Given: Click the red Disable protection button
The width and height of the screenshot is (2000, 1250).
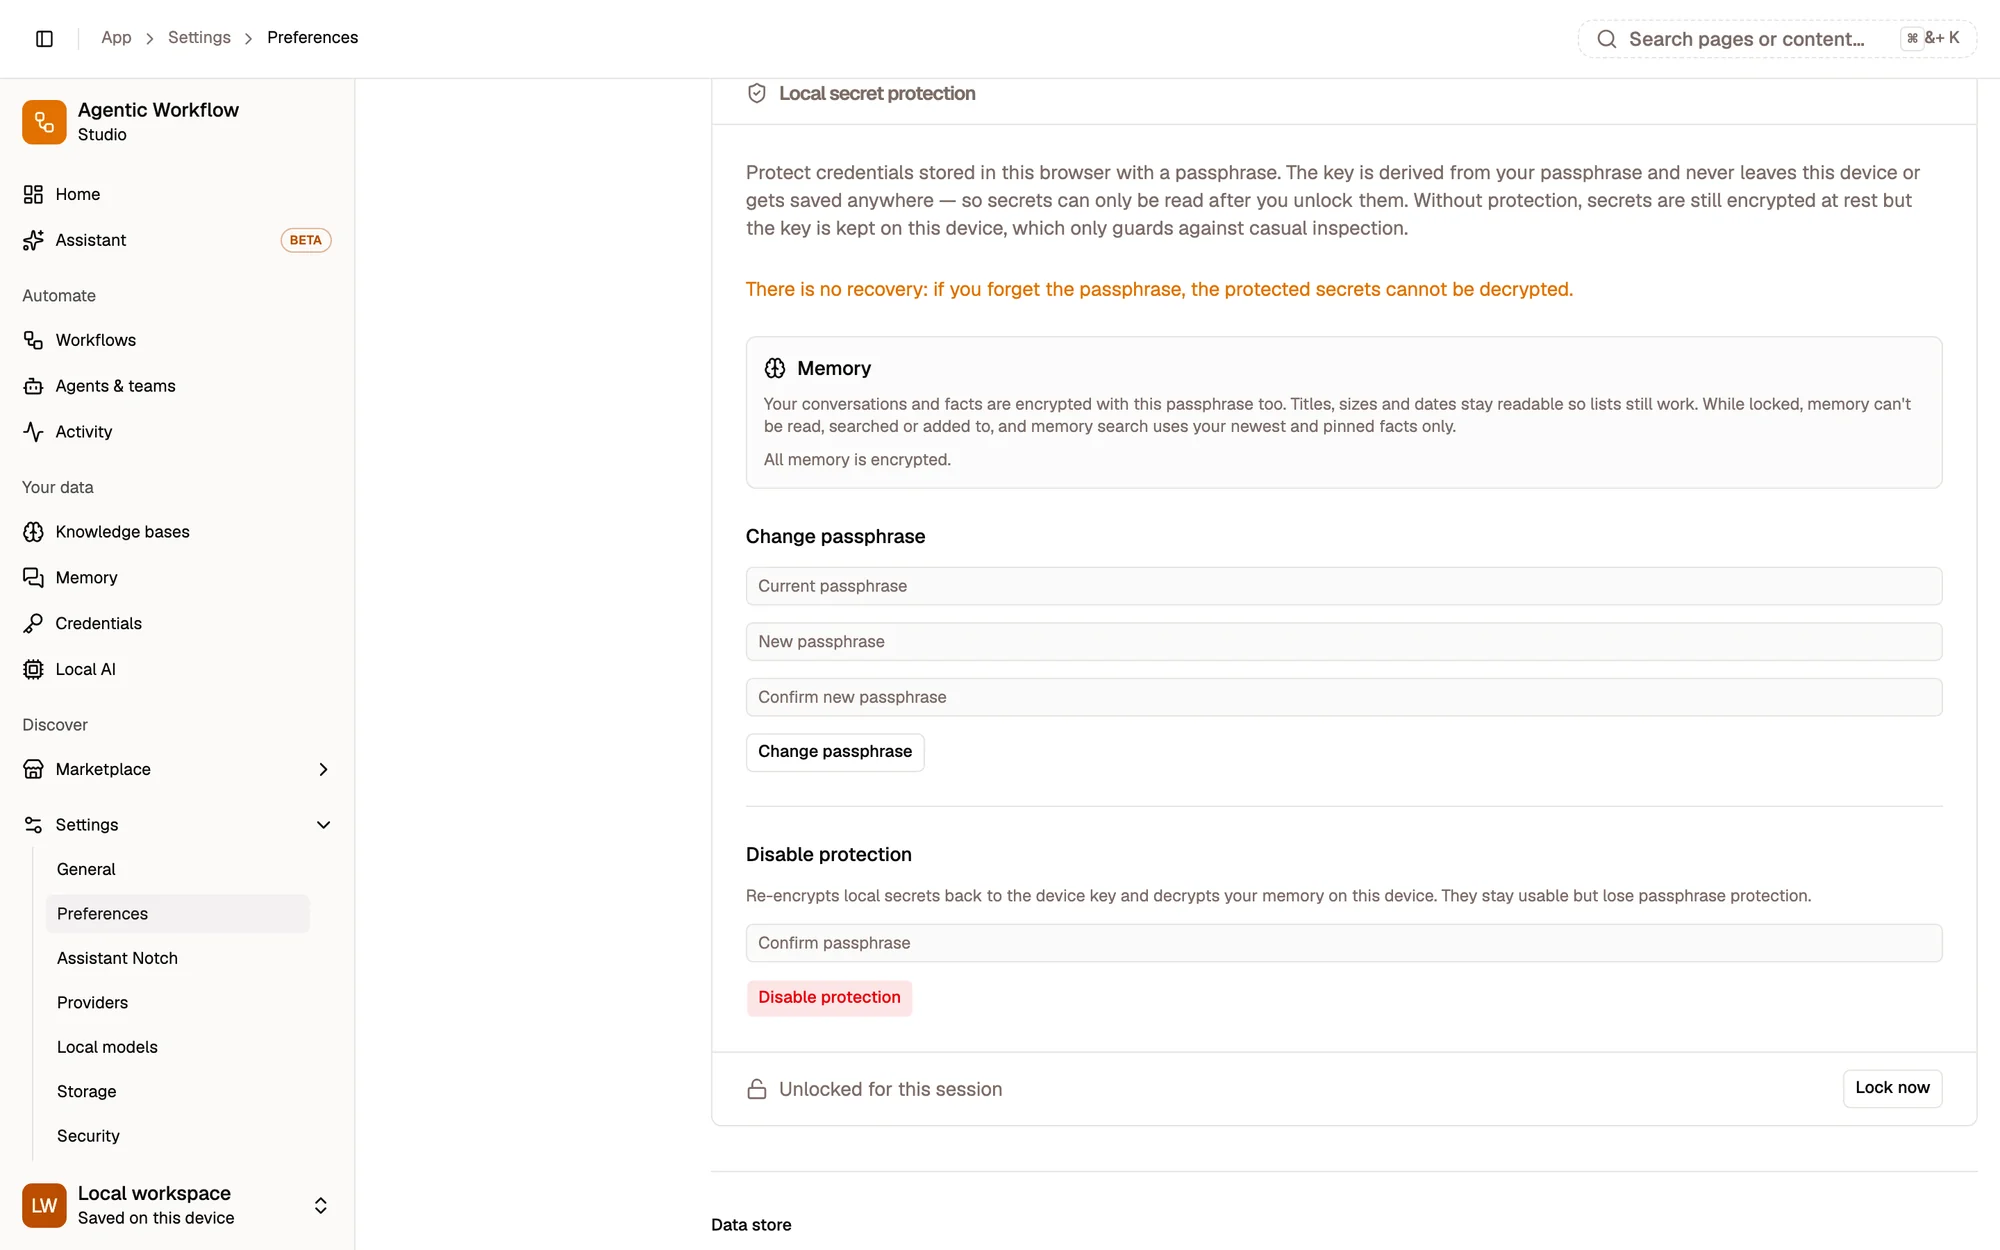Looking at the screenshot, I should click(x=829, y=998).
